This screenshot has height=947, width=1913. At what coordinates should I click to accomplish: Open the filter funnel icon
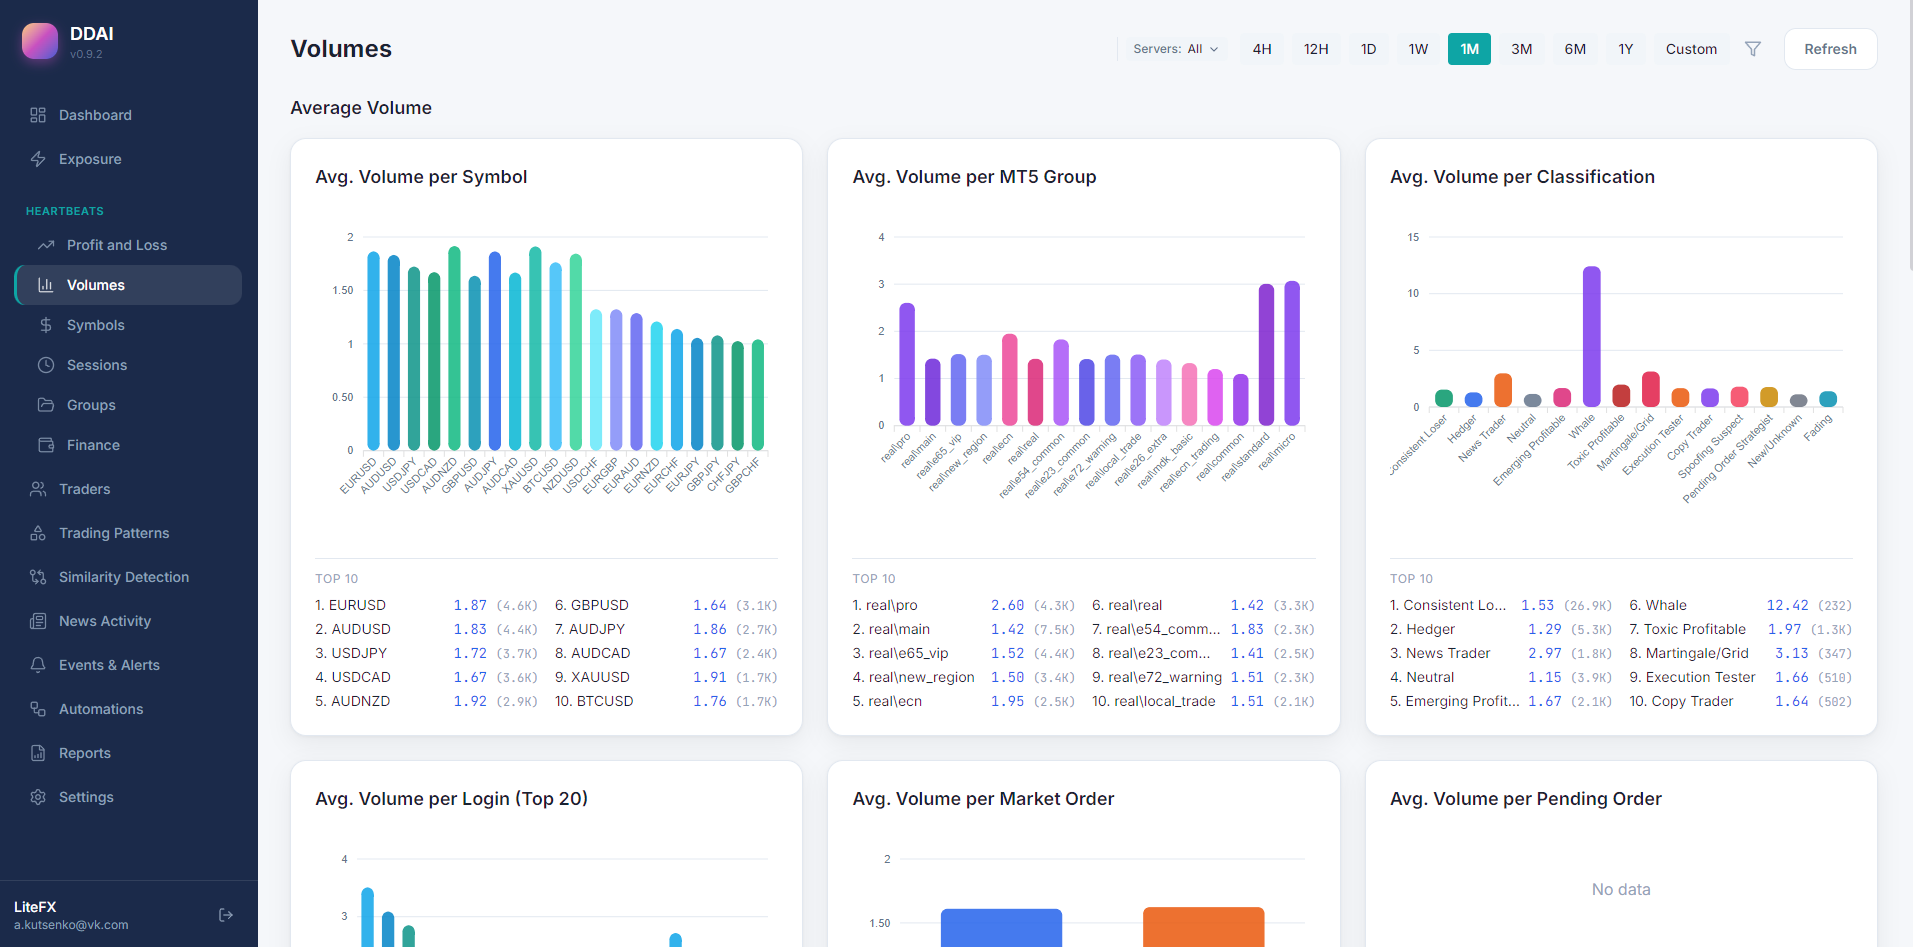click(x=1753, y=49)
